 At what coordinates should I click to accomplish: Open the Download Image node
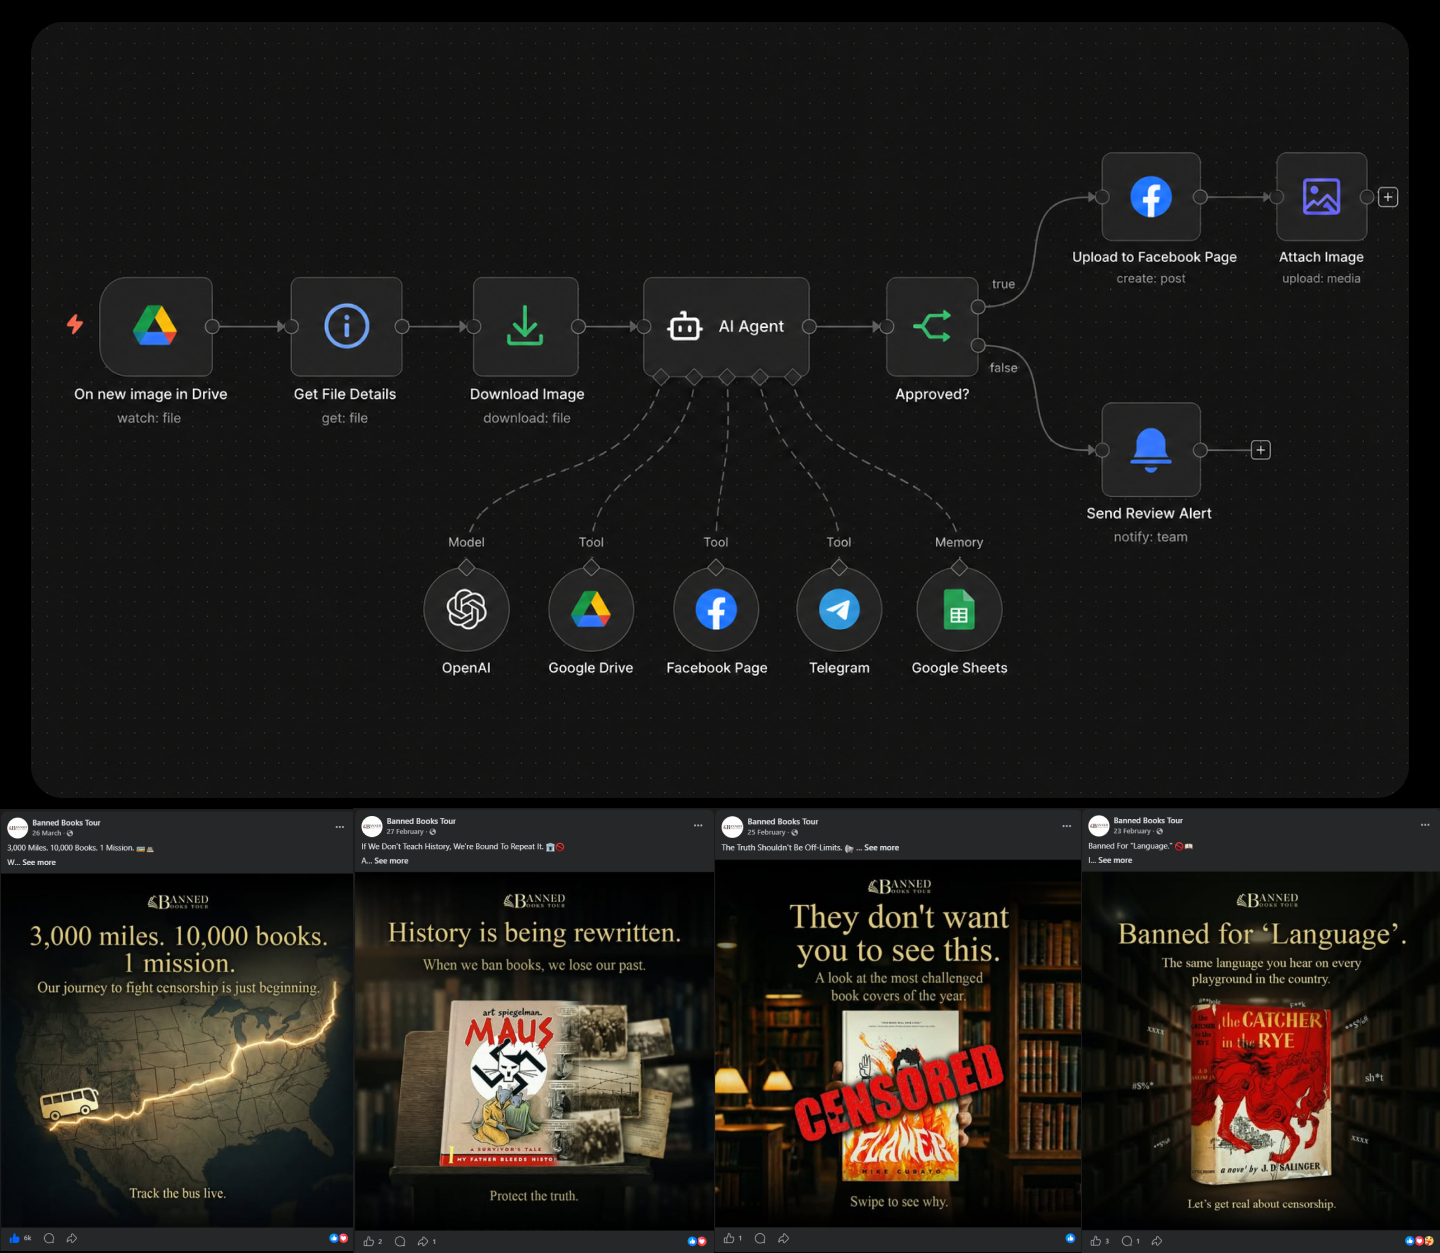525,326
